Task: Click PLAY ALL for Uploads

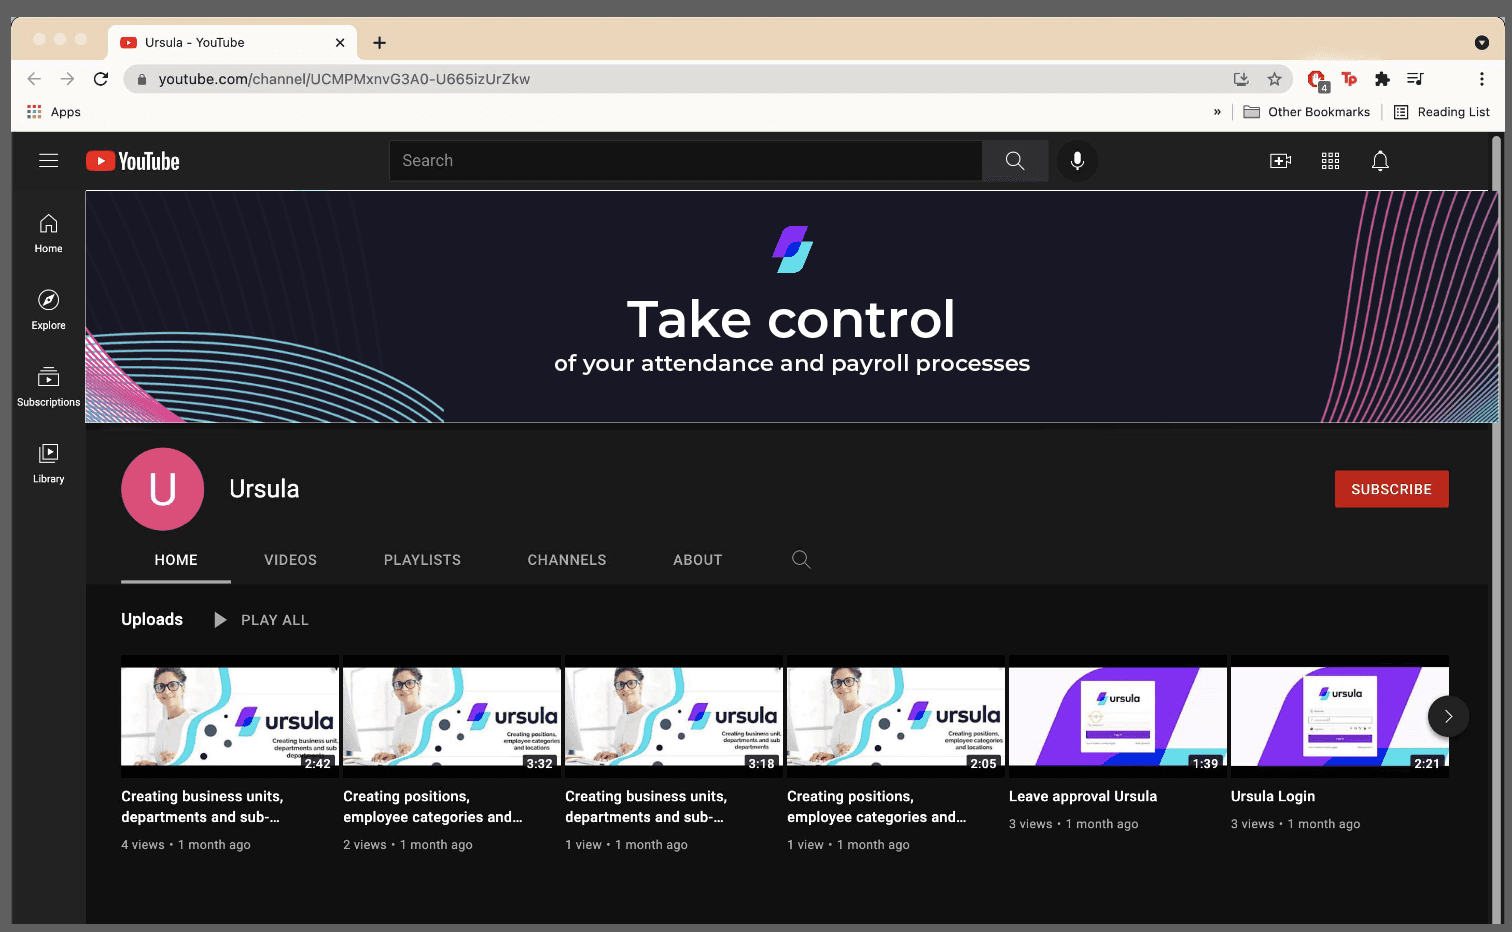Action: pos(261,620)
